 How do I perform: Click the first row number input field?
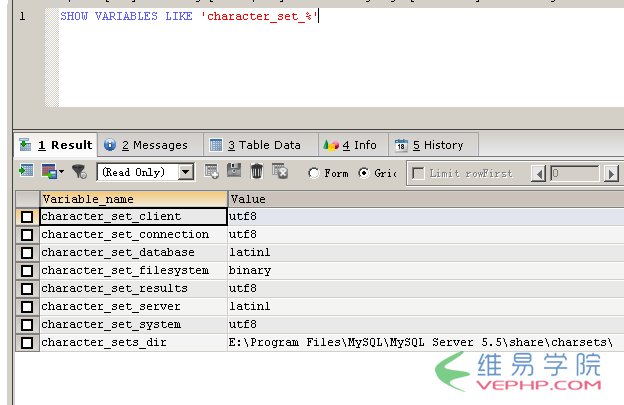pyautogui.click(x=575, y=173)
